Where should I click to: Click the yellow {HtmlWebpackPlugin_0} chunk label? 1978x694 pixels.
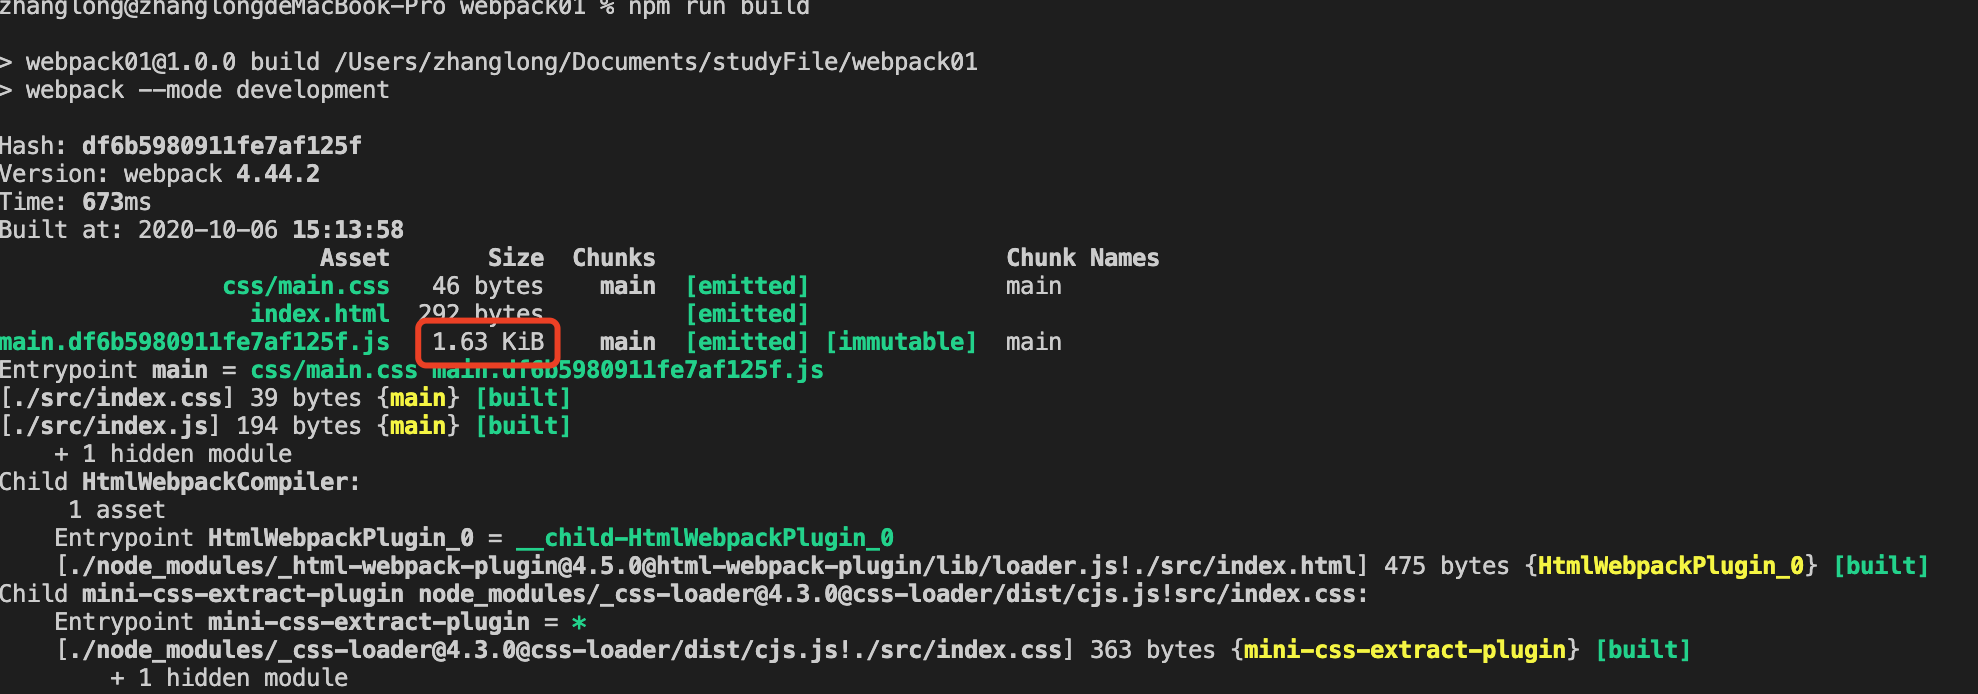tap(1671, 566)
